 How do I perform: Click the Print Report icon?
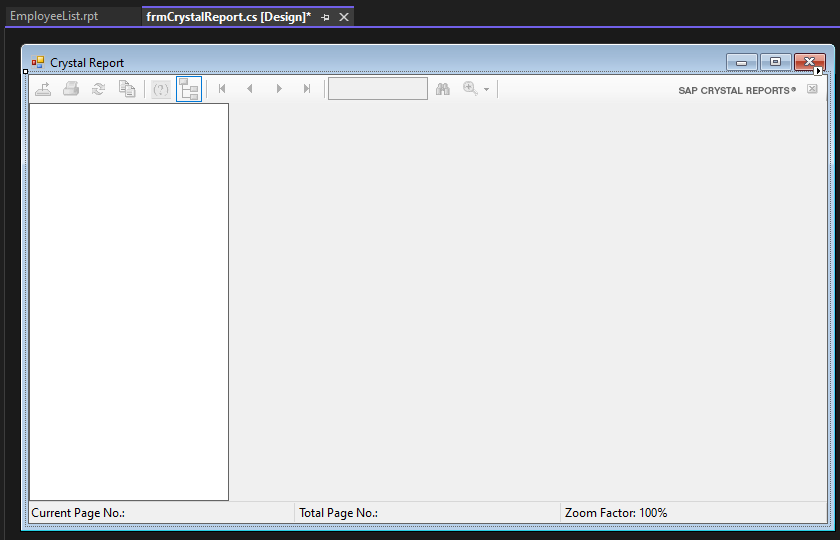[71, 89]
